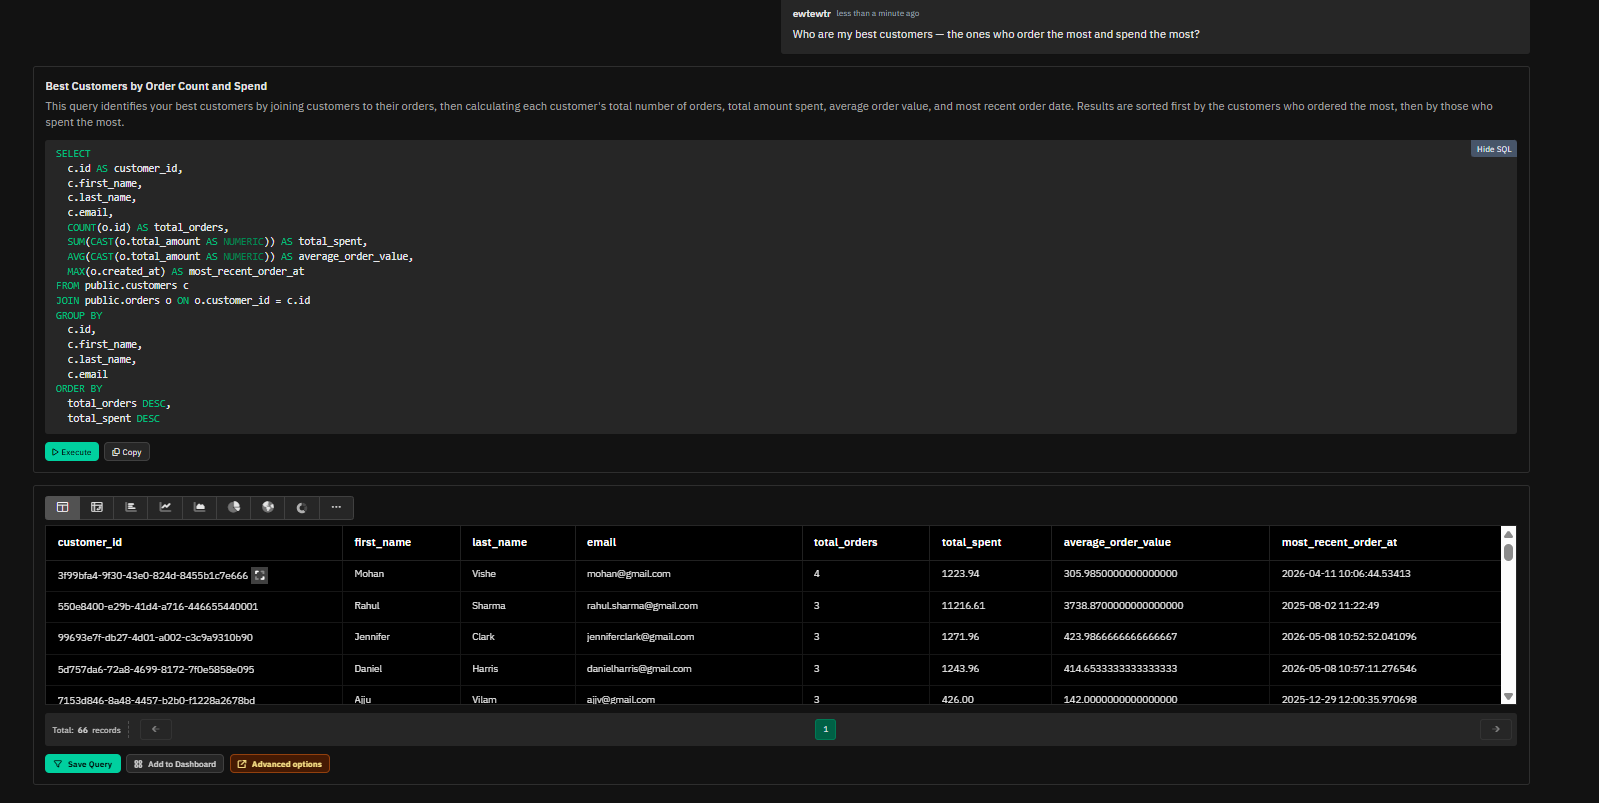Click total_spent value 1271.96

(x=961, y=637)
